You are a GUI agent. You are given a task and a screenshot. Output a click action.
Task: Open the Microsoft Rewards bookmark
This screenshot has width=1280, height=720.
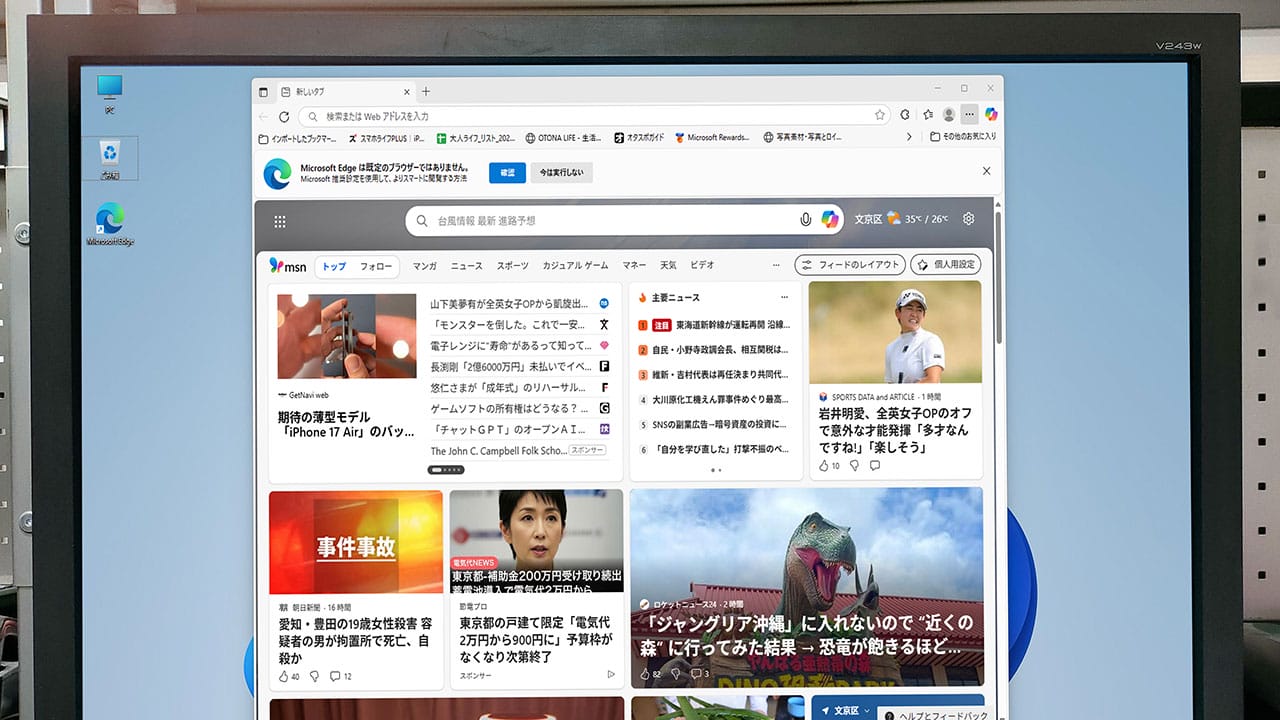[x=712, y=138]
